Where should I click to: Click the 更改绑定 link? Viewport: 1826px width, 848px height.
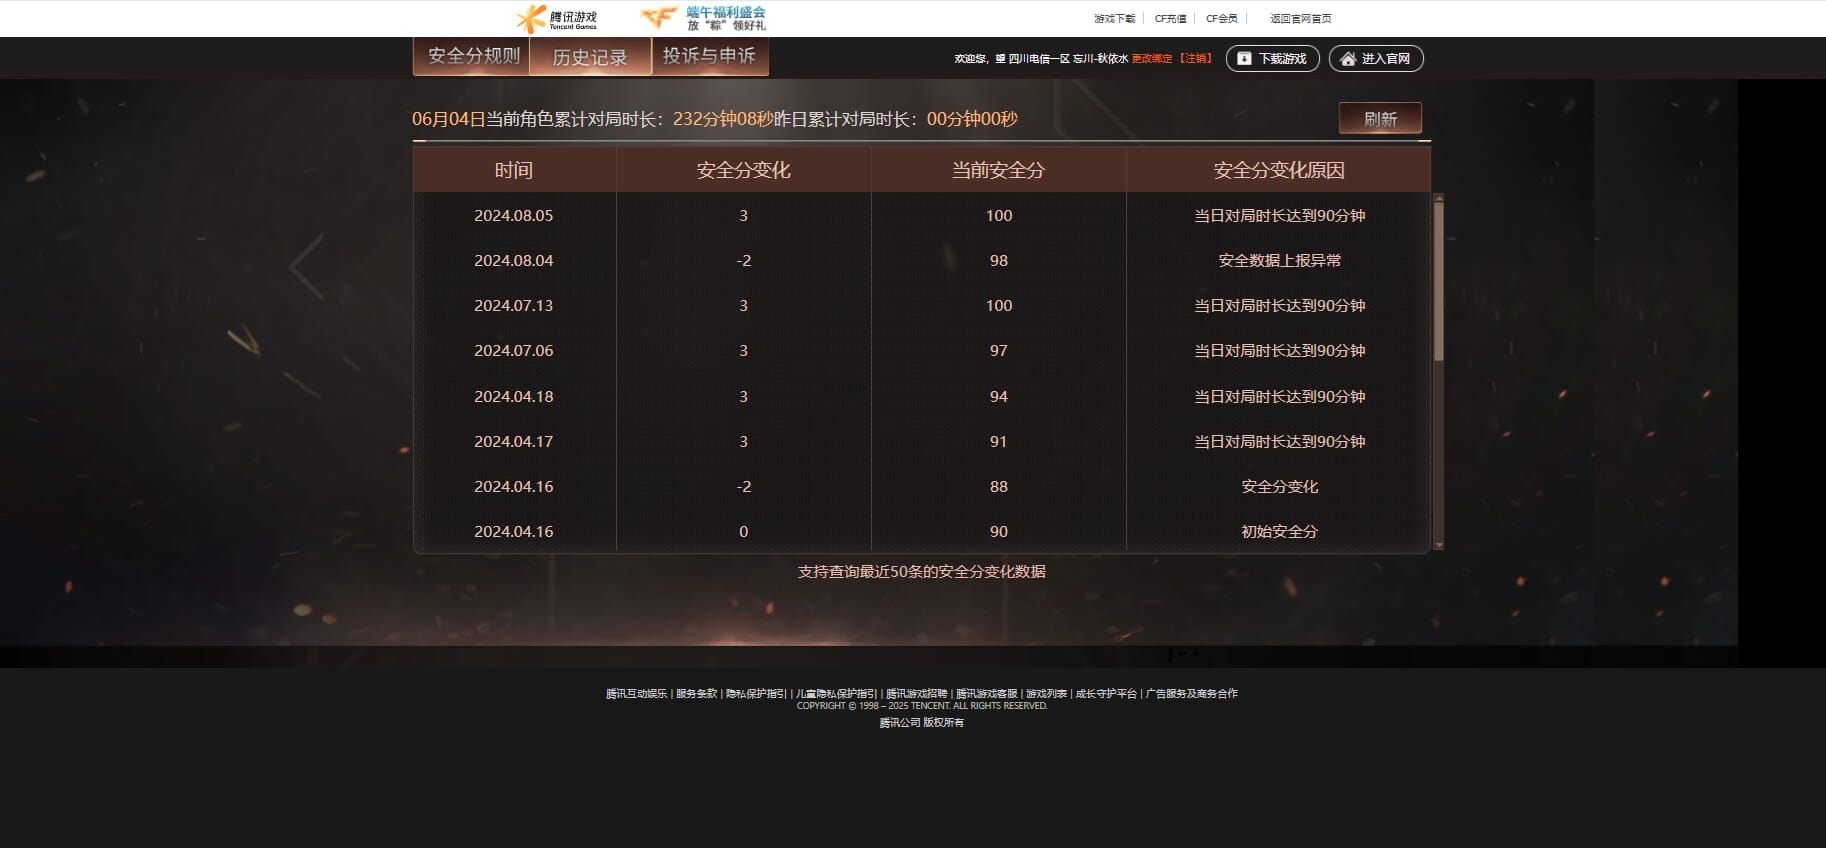click(x=1151, y=59)
